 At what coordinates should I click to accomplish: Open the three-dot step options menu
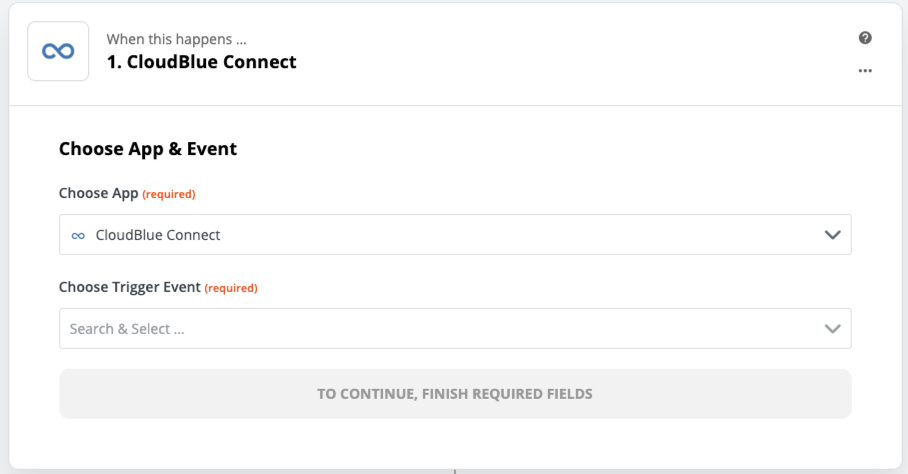coord(865,71)
